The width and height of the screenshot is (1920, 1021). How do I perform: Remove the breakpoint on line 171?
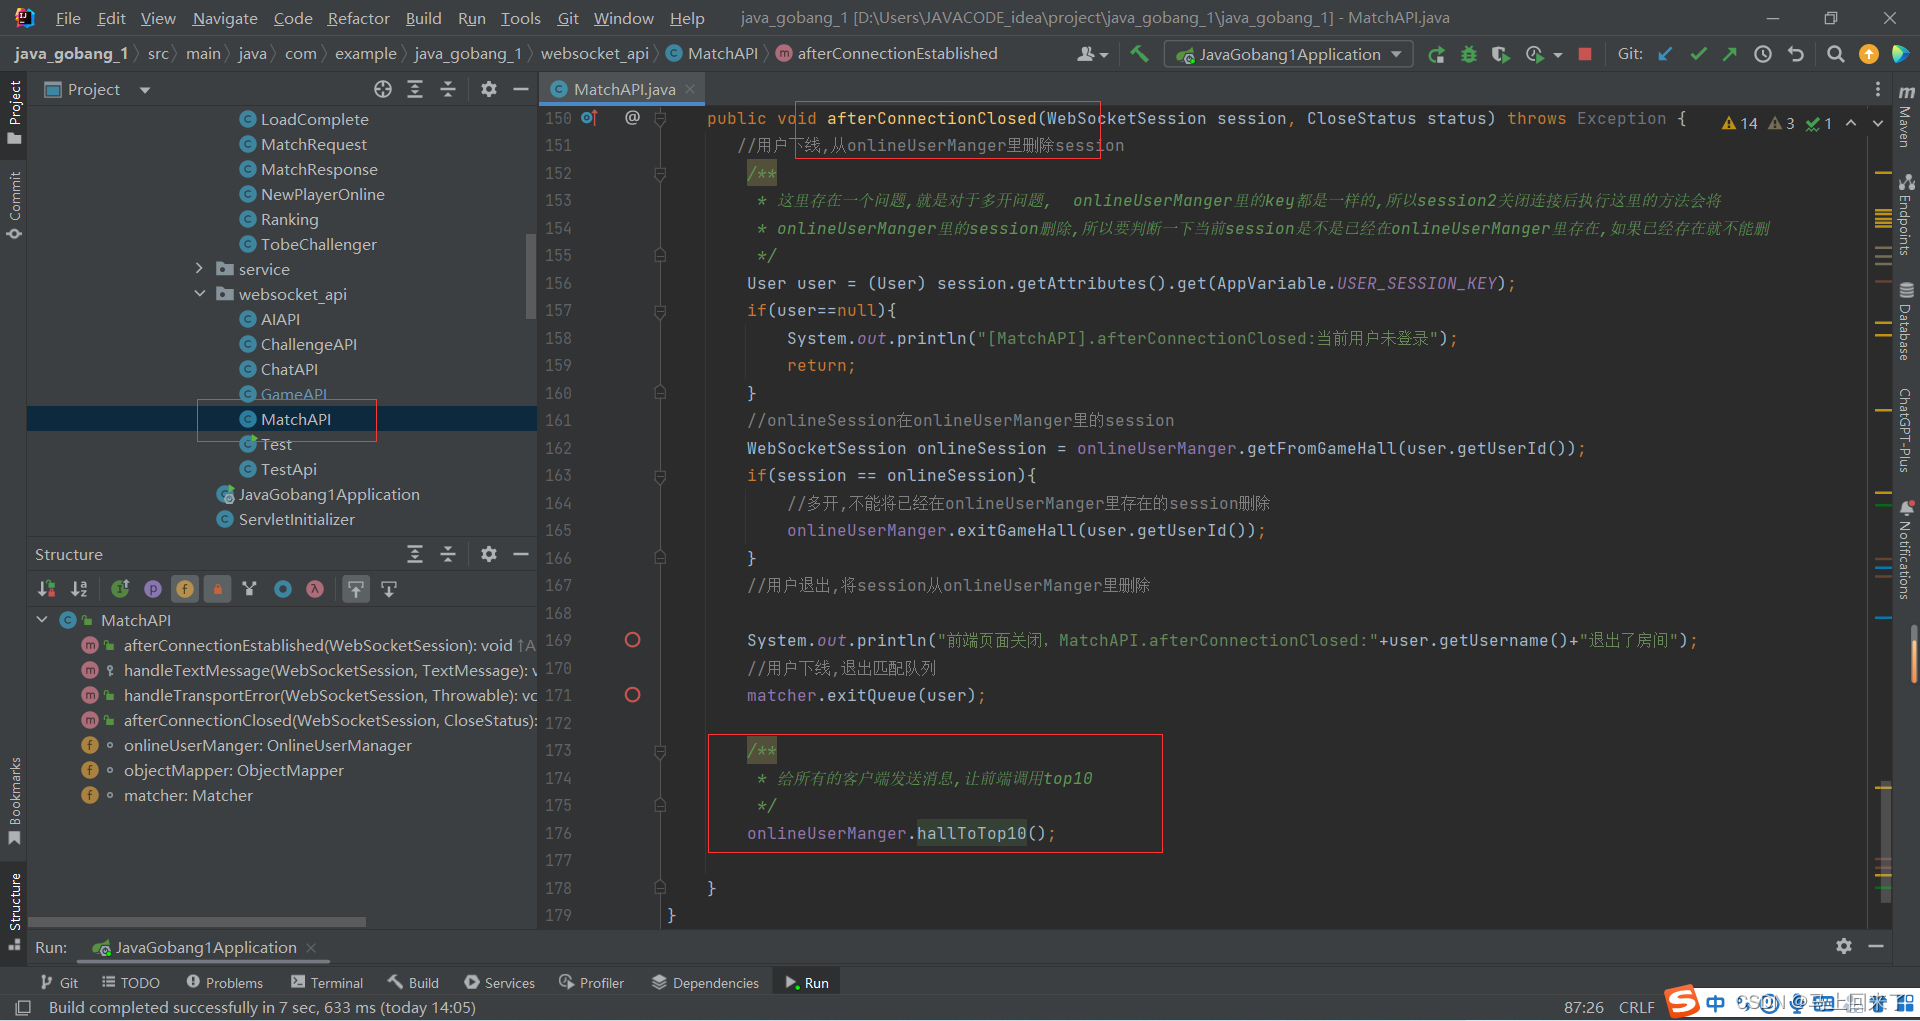[x=632, y=695]
